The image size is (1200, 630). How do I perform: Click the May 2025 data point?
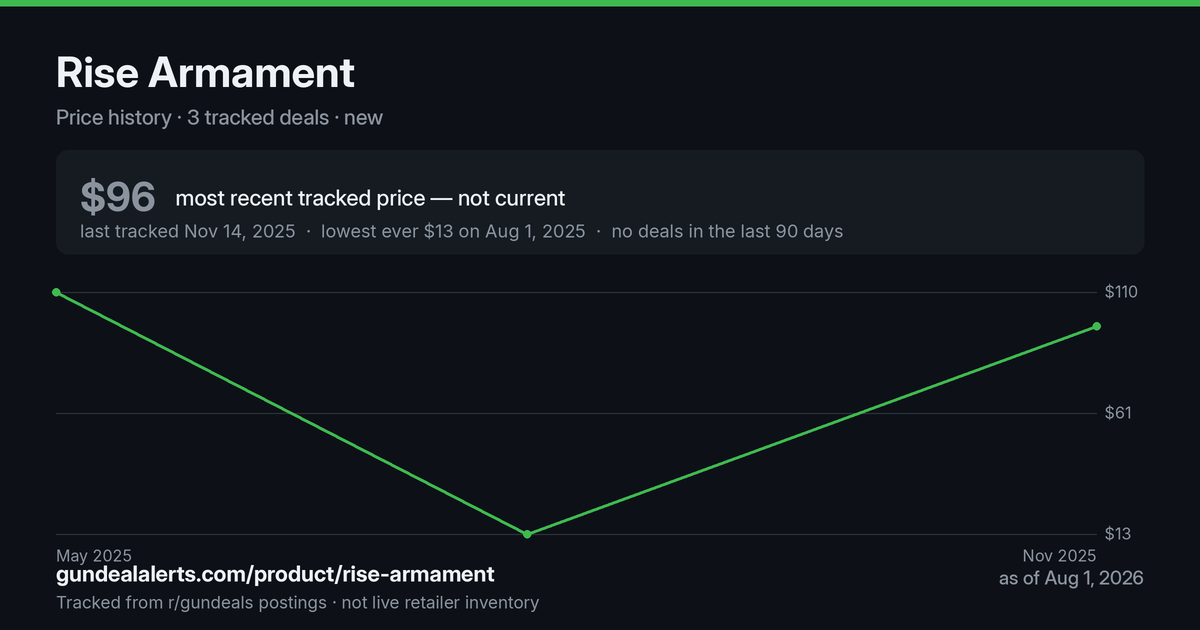pos(56,292)
